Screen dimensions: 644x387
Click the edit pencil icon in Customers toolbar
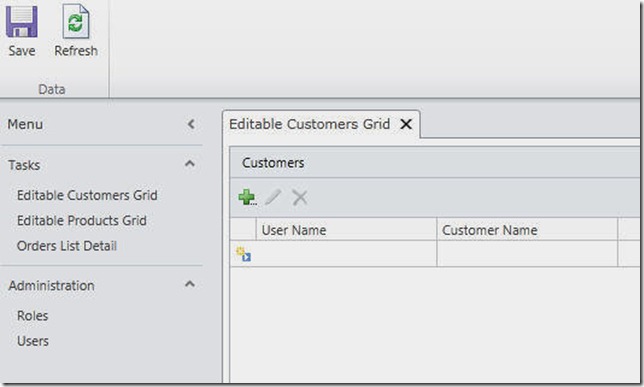point(273,197)
